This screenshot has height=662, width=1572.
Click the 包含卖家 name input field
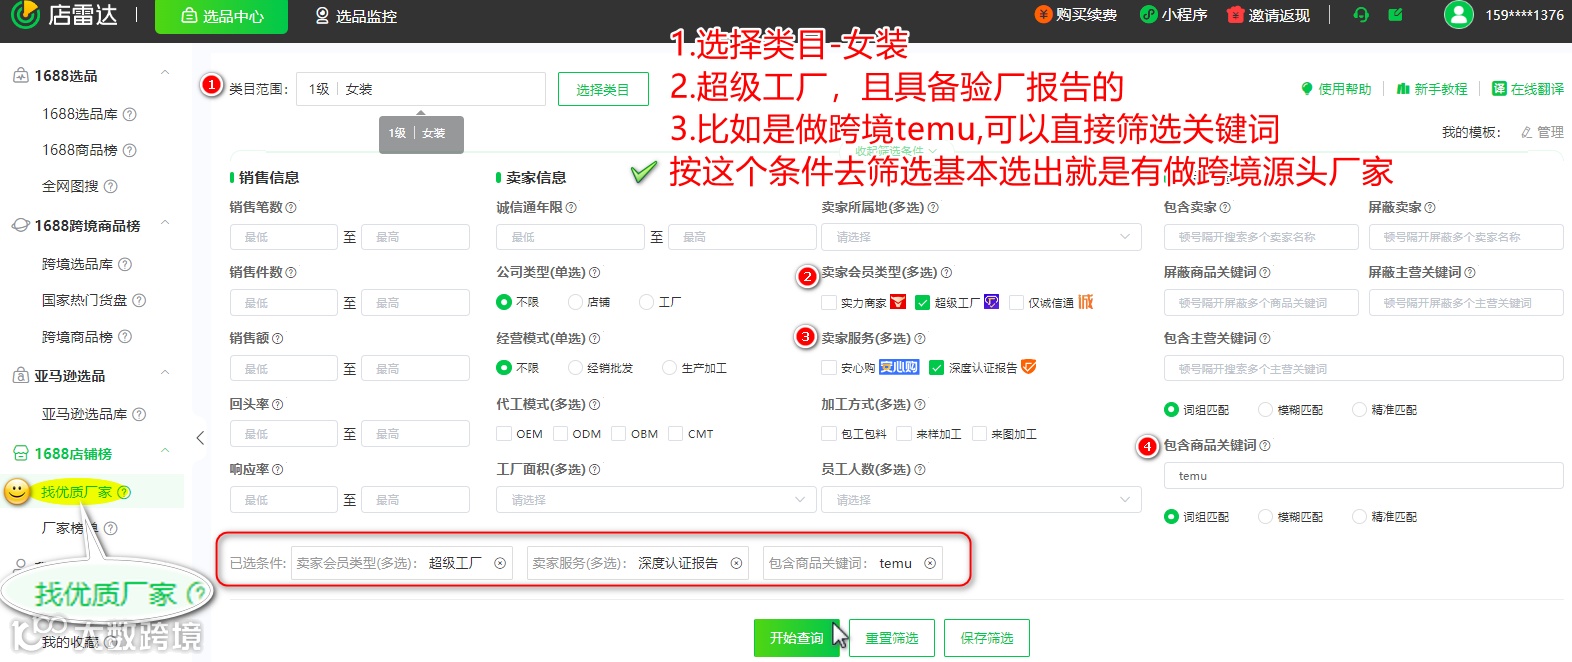pyautogui.click(x=1261, y=237)
